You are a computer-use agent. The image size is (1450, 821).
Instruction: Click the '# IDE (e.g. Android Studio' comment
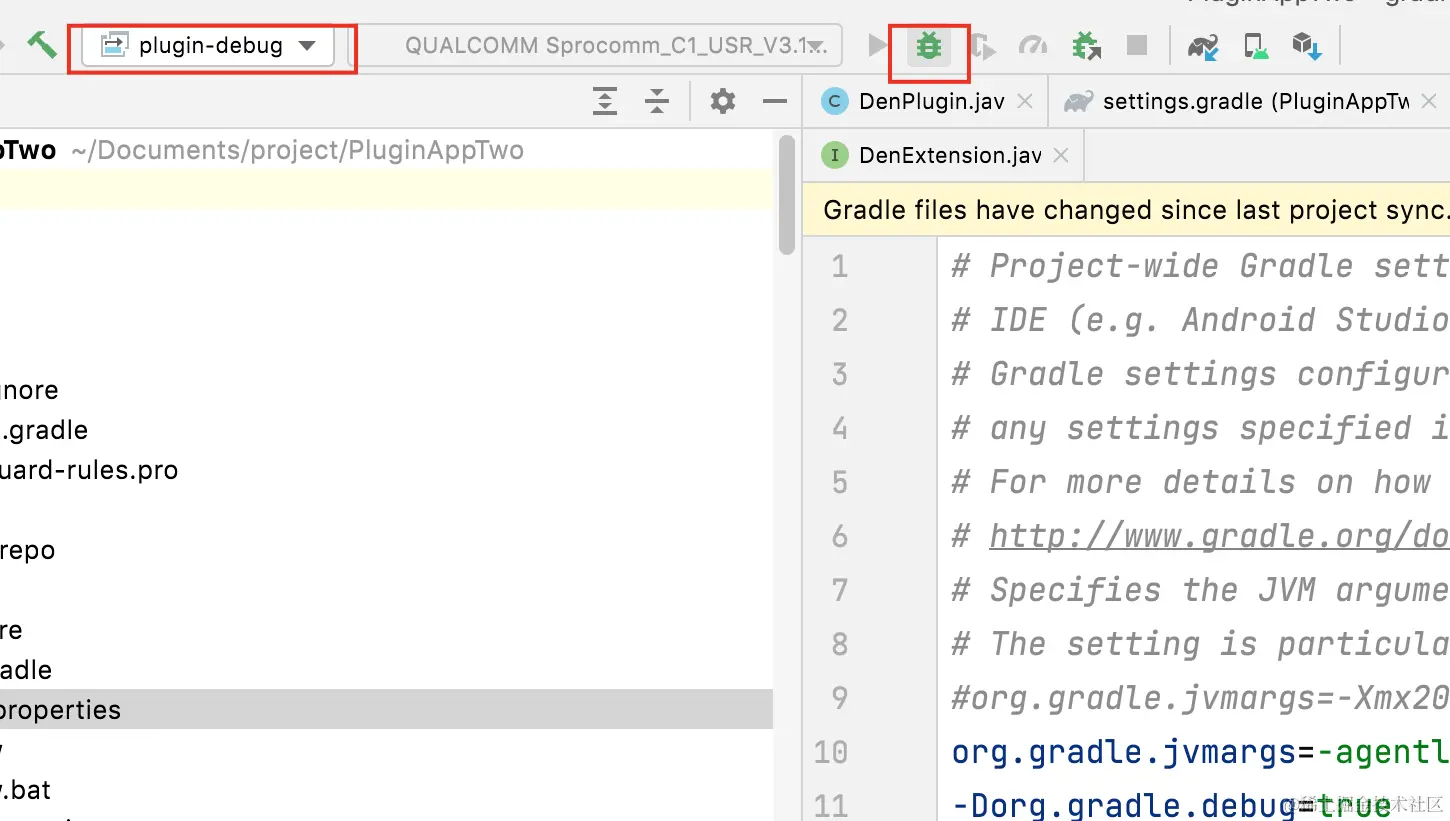[1200, 320]
